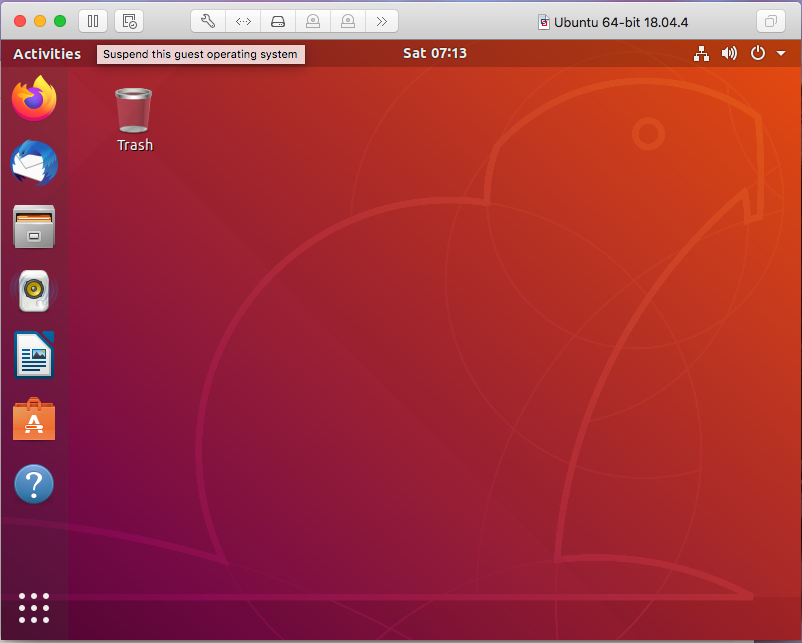Open the Activities overview
The height and width of the screenshot is (643, 802).
47,54
